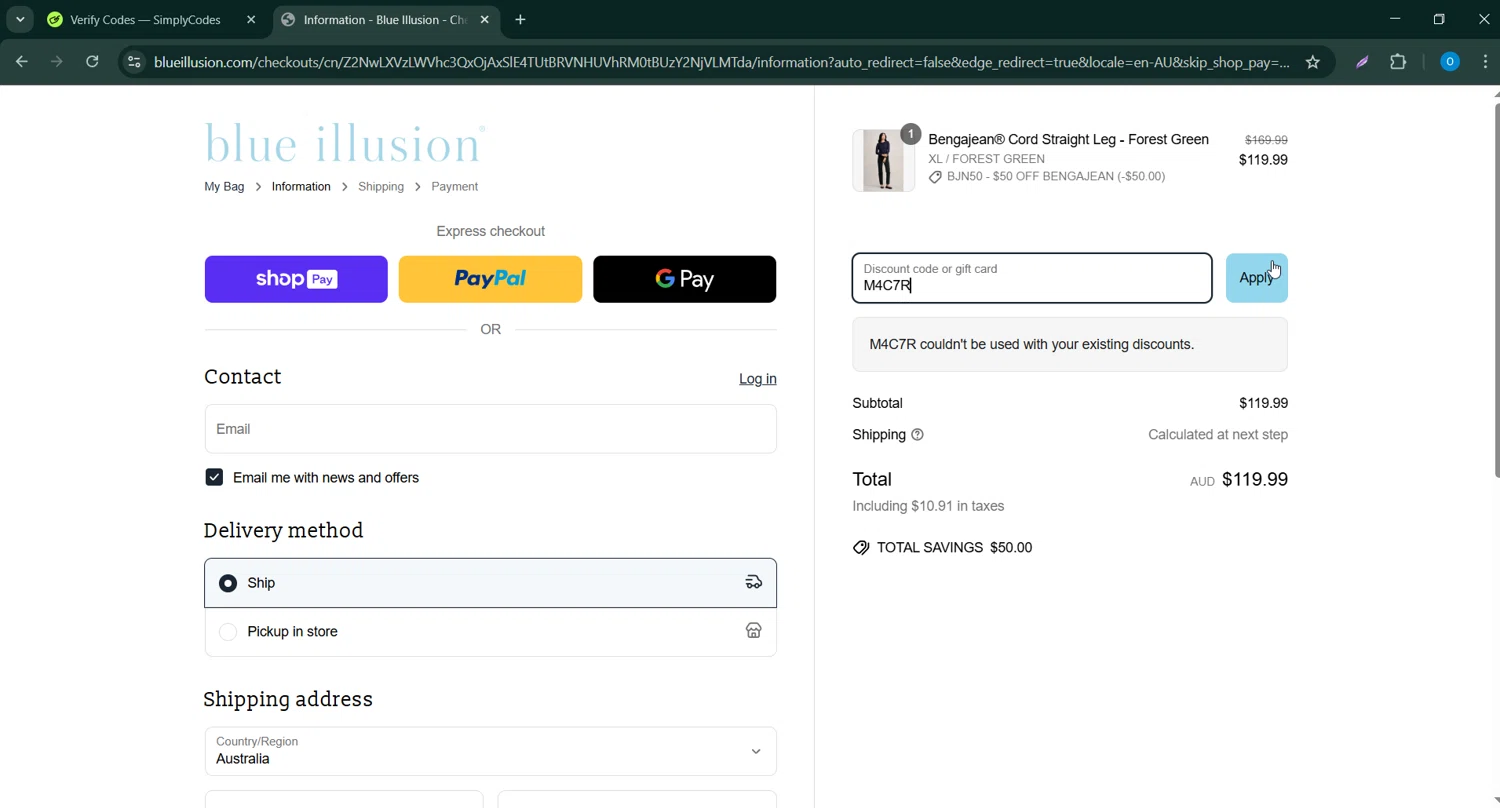This screenshot has height=808, width=1500.
Task: Close the Blue Illusion checkout tab
Action: click(485, 19)
